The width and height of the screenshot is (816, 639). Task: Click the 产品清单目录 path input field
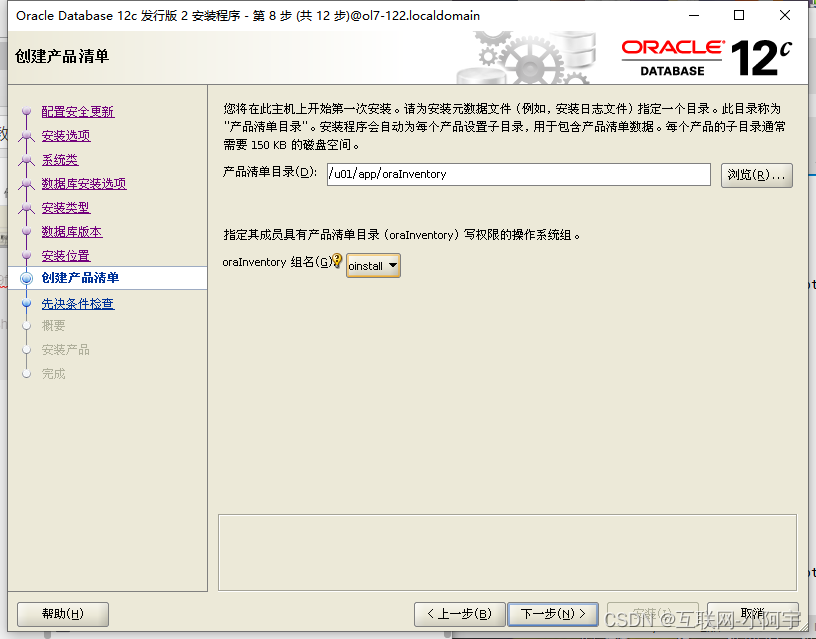(518, 174)
